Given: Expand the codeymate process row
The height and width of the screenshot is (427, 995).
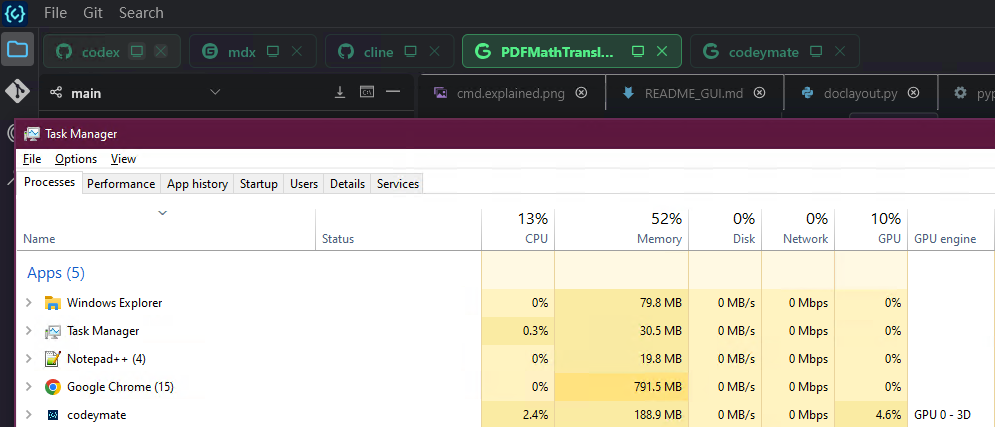Looking at the screenshot, I should [28, 414].
